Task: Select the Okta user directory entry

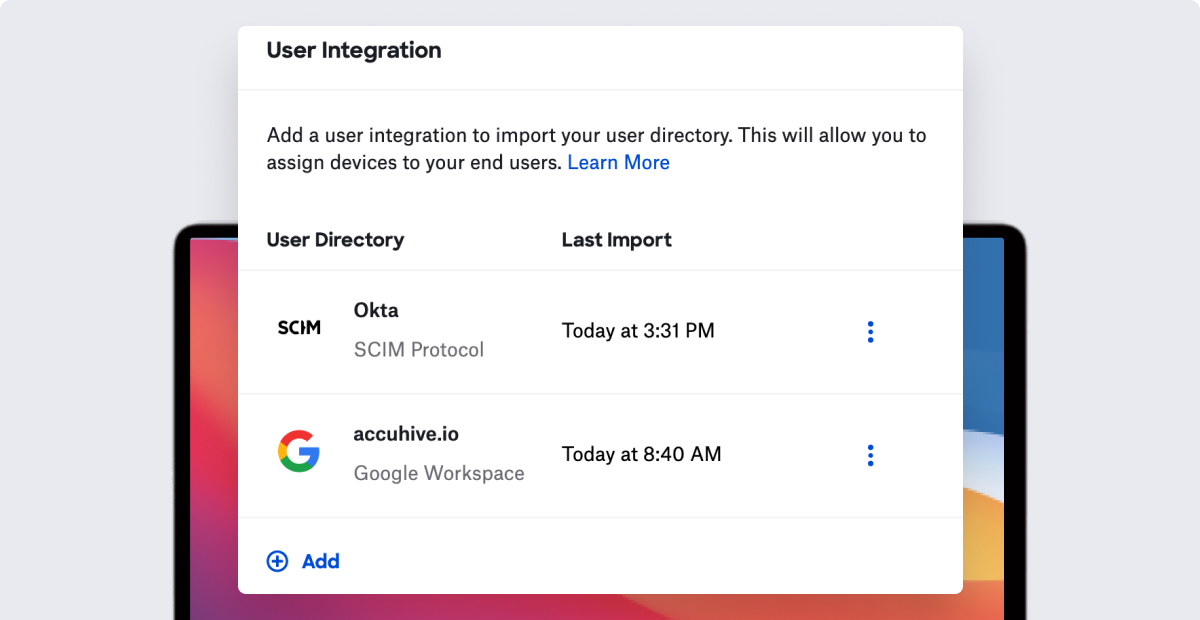Action: tap(376, 310)
